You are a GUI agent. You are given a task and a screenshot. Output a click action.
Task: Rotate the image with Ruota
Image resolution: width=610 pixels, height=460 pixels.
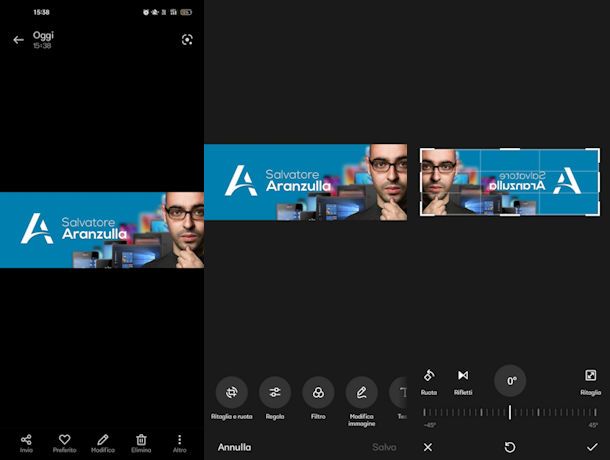tap(429, 382)
